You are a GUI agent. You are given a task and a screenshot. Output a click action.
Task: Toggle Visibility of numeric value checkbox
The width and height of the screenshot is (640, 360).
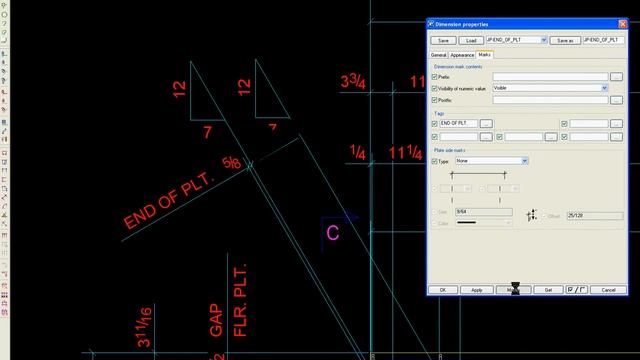pyautogui.click(x=434, y=88)
